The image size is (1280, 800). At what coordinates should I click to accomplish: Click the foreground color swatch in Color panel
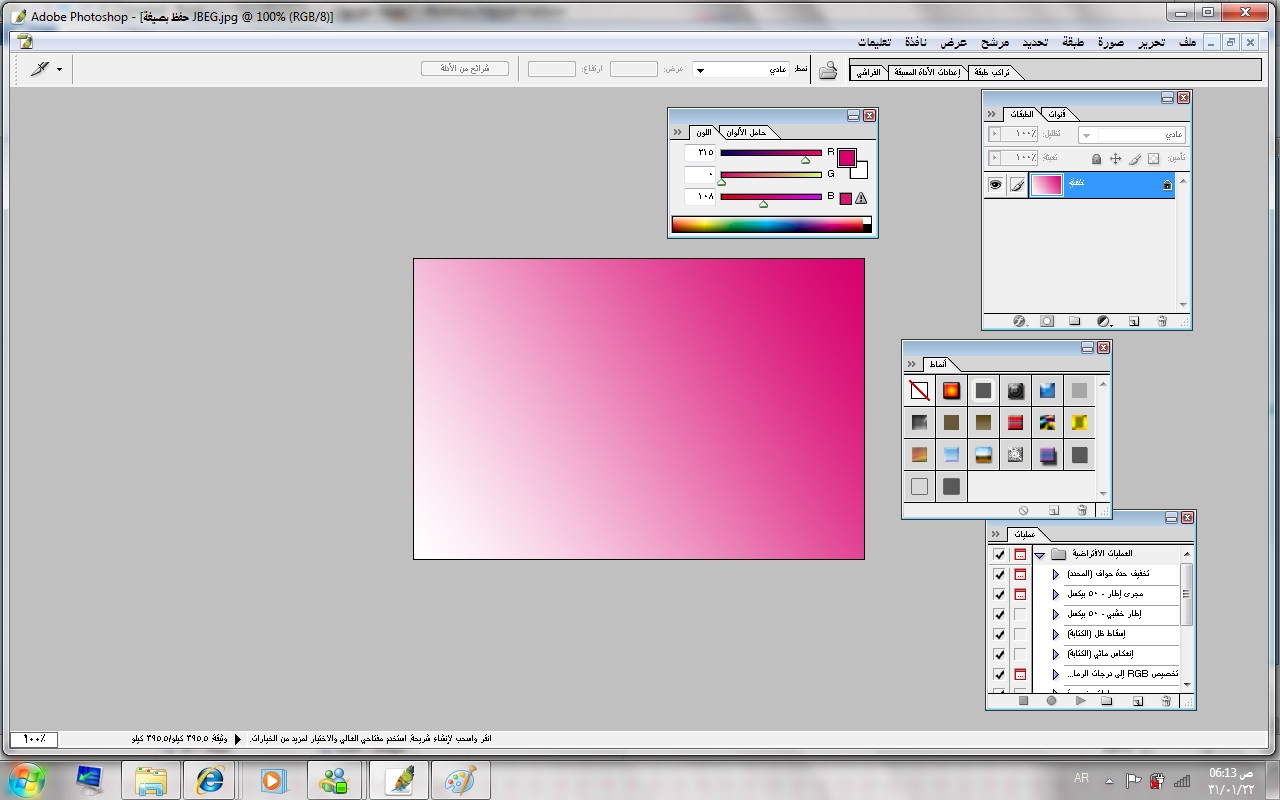point(846,157)
